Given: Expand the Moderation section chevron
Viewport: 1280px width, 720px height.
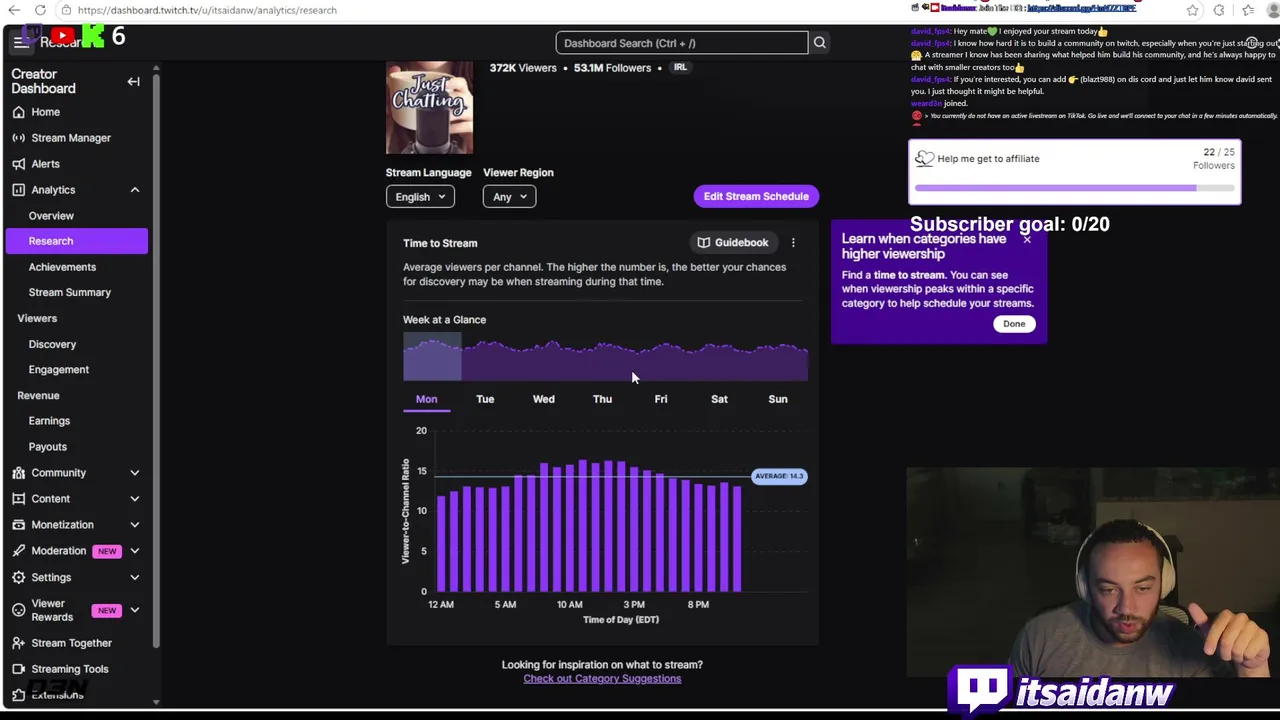Looking at the screenshot, I should coord(134,551).
